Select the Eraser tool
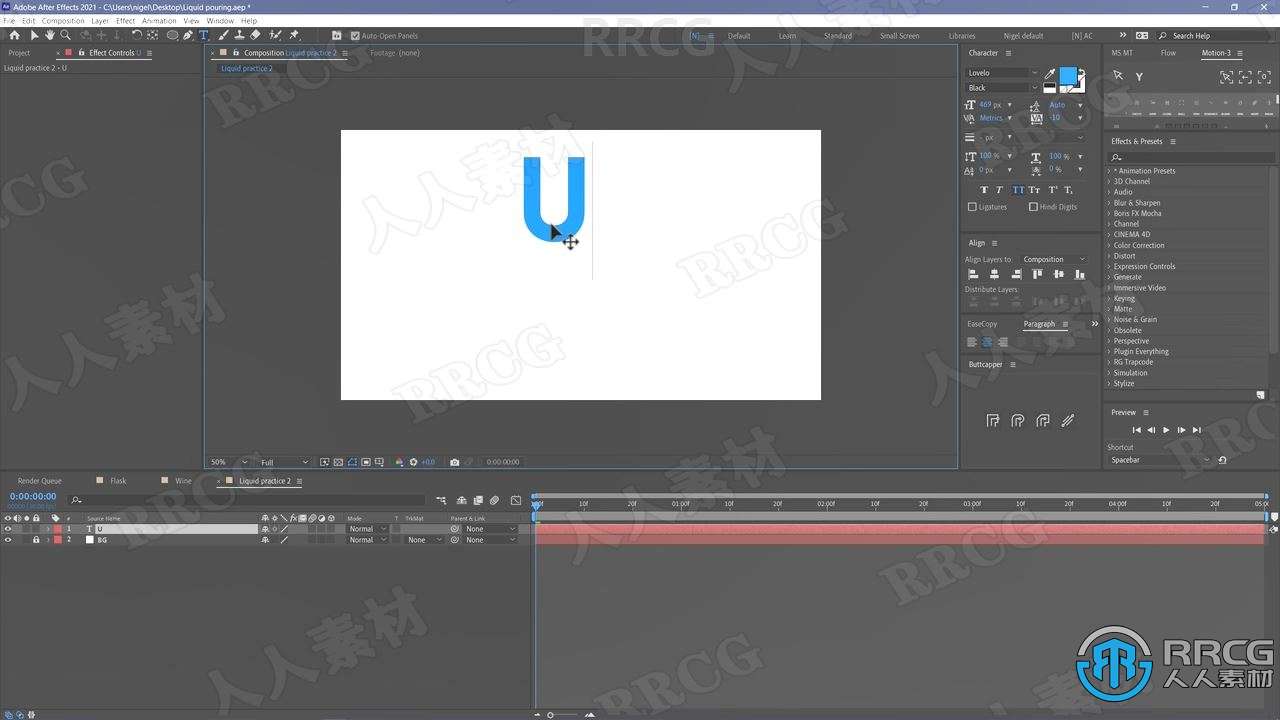The image size is (1280, 720). (255, 36)
